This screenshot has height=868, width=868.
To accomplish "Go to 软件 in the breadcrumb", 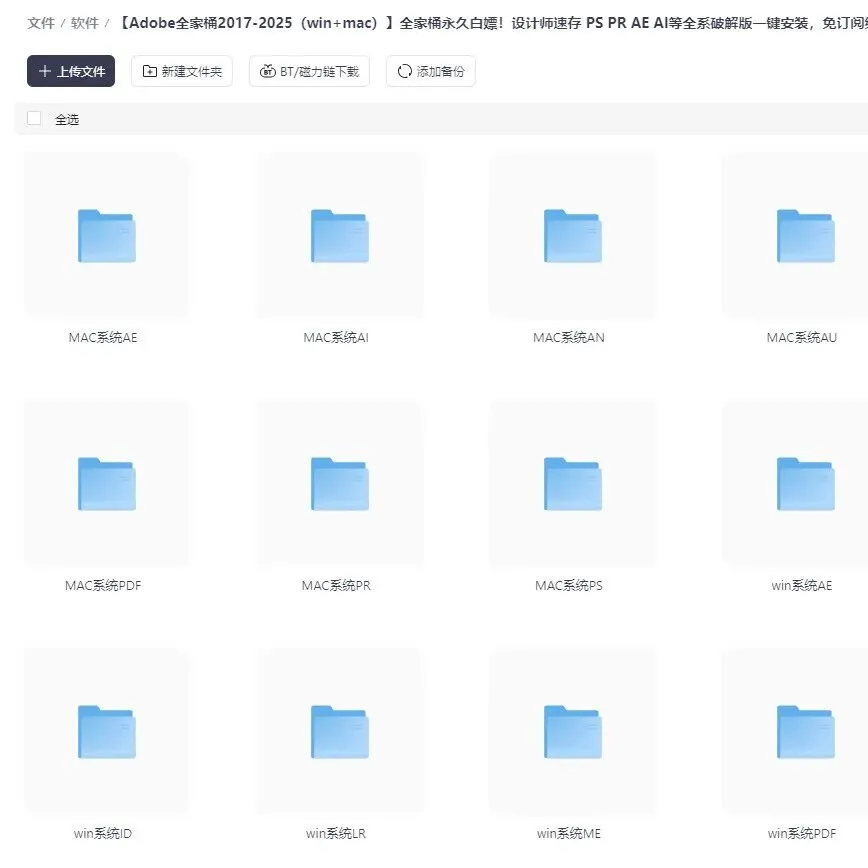I will point(85,23).
